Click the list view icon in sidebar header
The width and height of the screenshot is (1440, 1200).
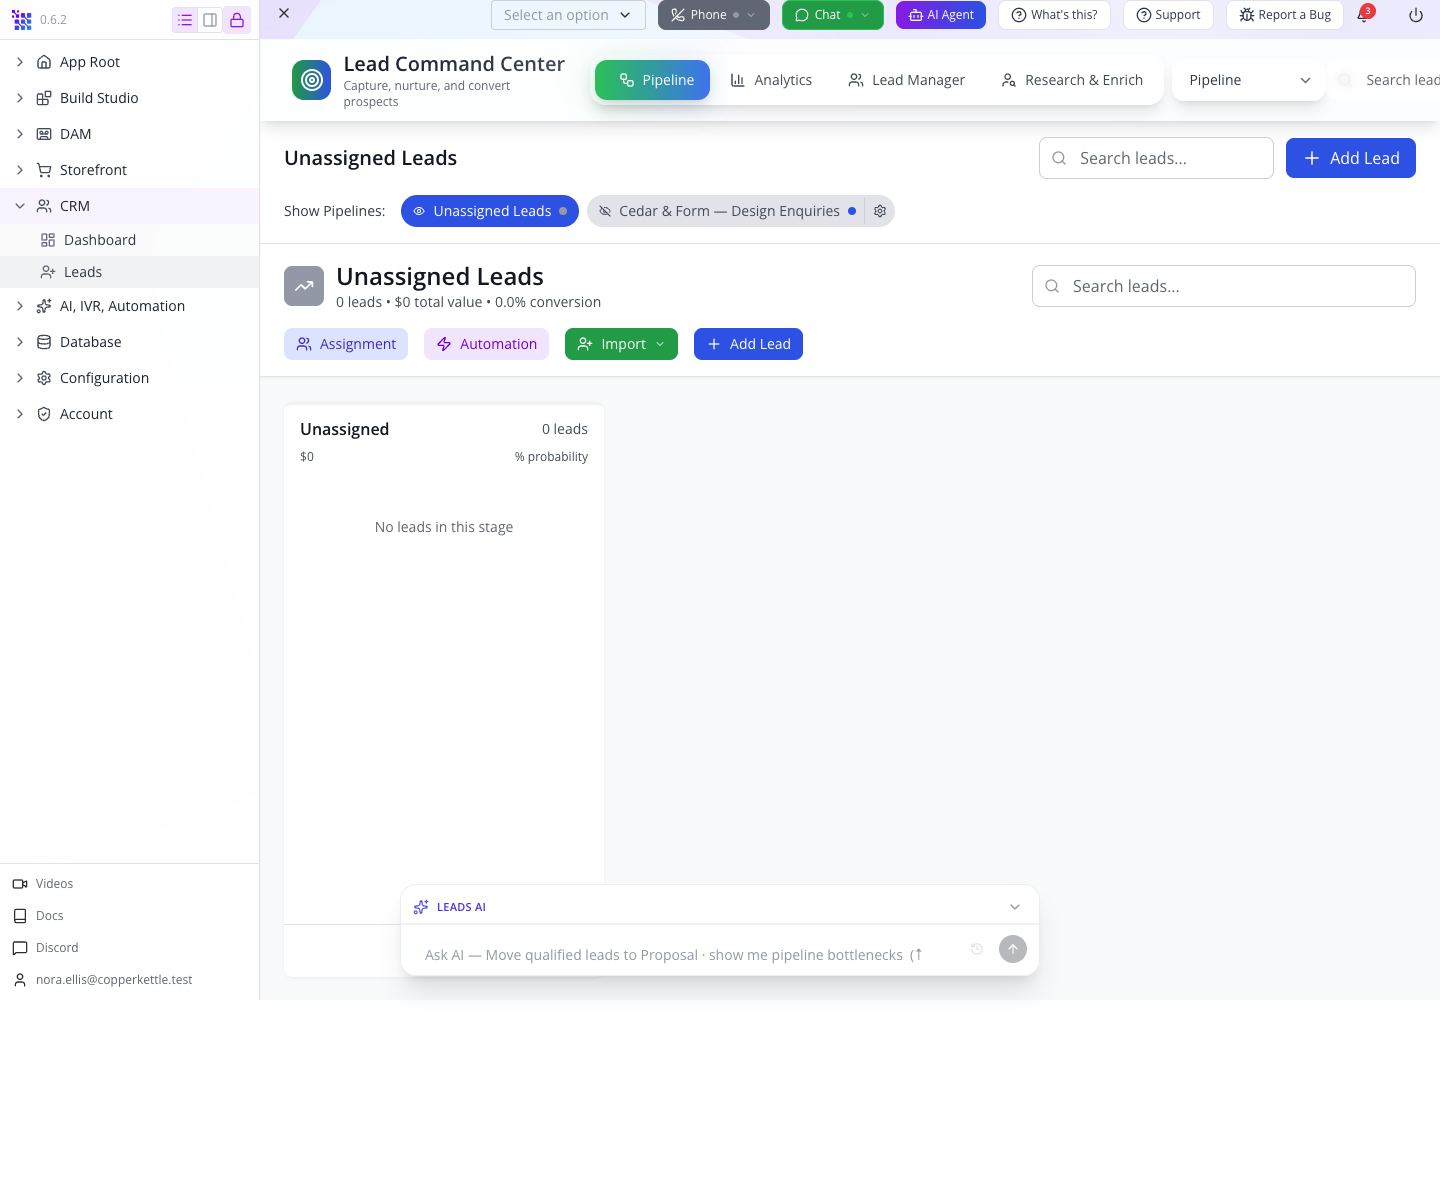[x=185, y=20]
